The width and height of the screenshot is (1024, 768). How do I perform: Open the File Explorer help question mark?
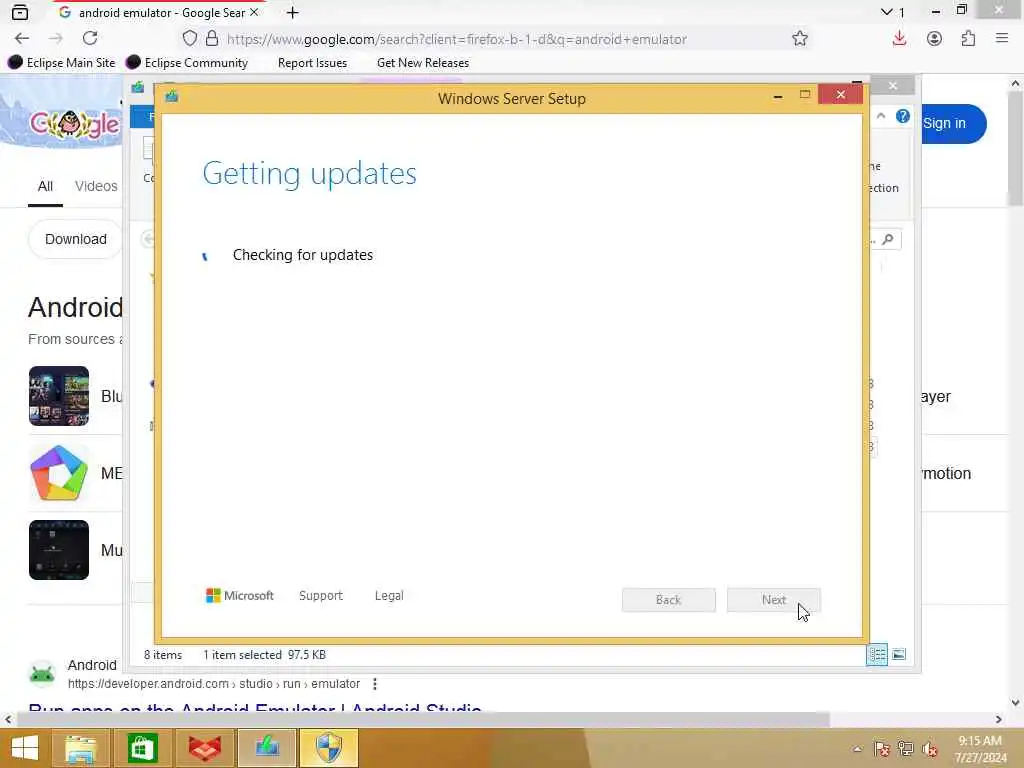(903, 116)
